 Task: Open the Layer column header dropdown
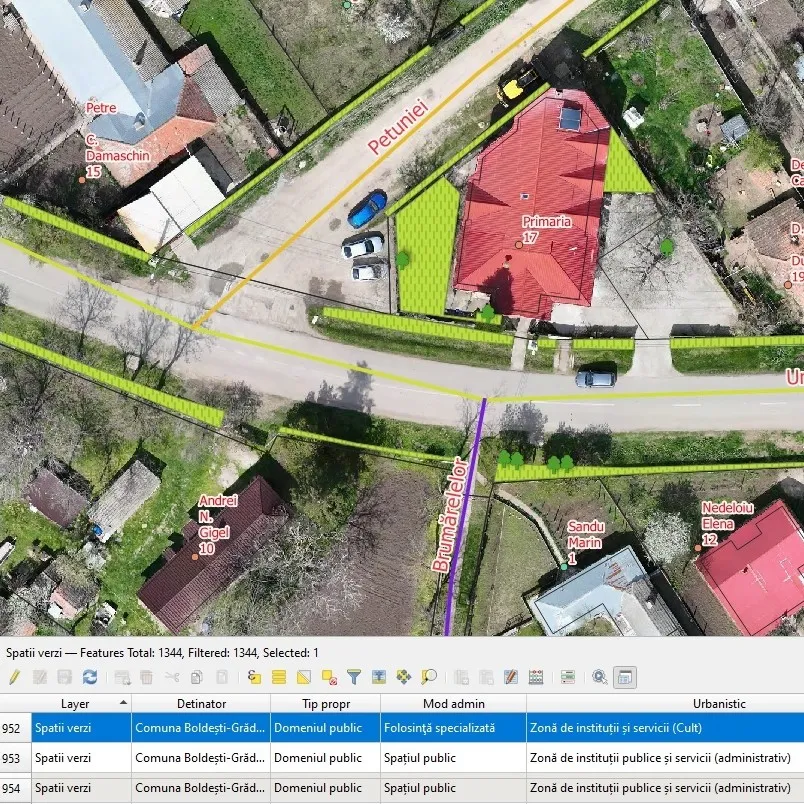122,703
